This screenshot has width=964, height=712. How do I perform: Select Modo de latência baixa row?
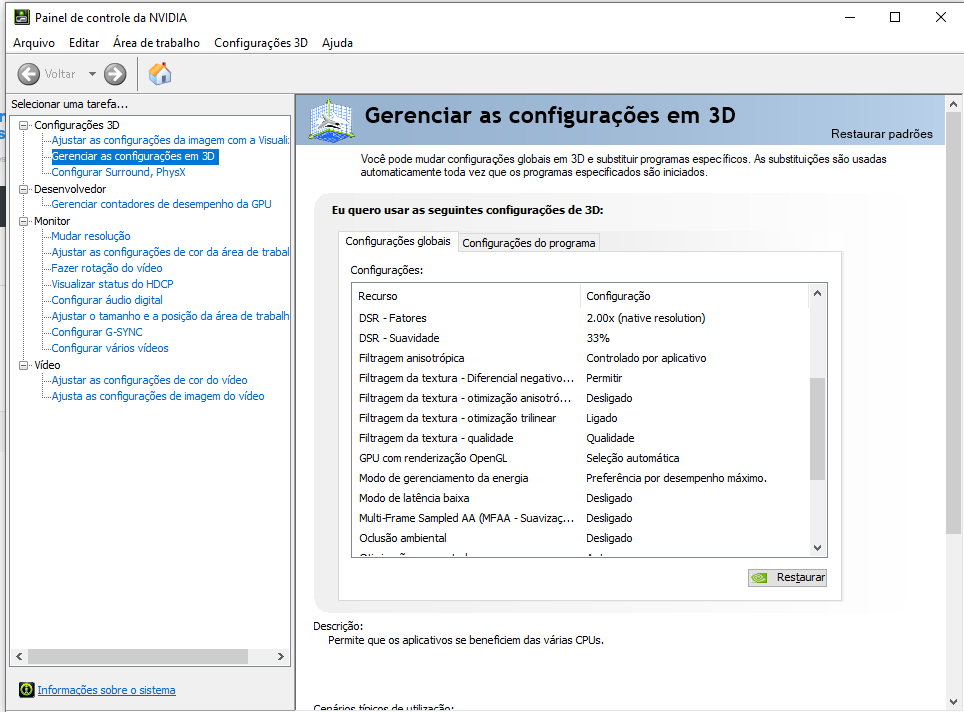point(581,498)
